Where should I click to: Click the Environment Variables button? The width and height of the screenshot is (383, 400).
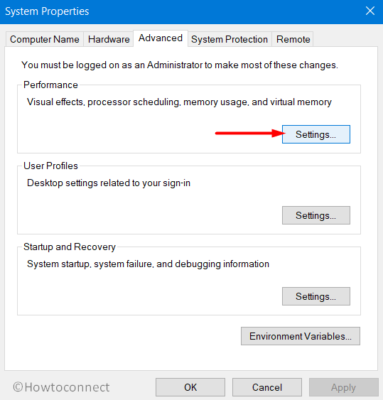tap(300, 336)
